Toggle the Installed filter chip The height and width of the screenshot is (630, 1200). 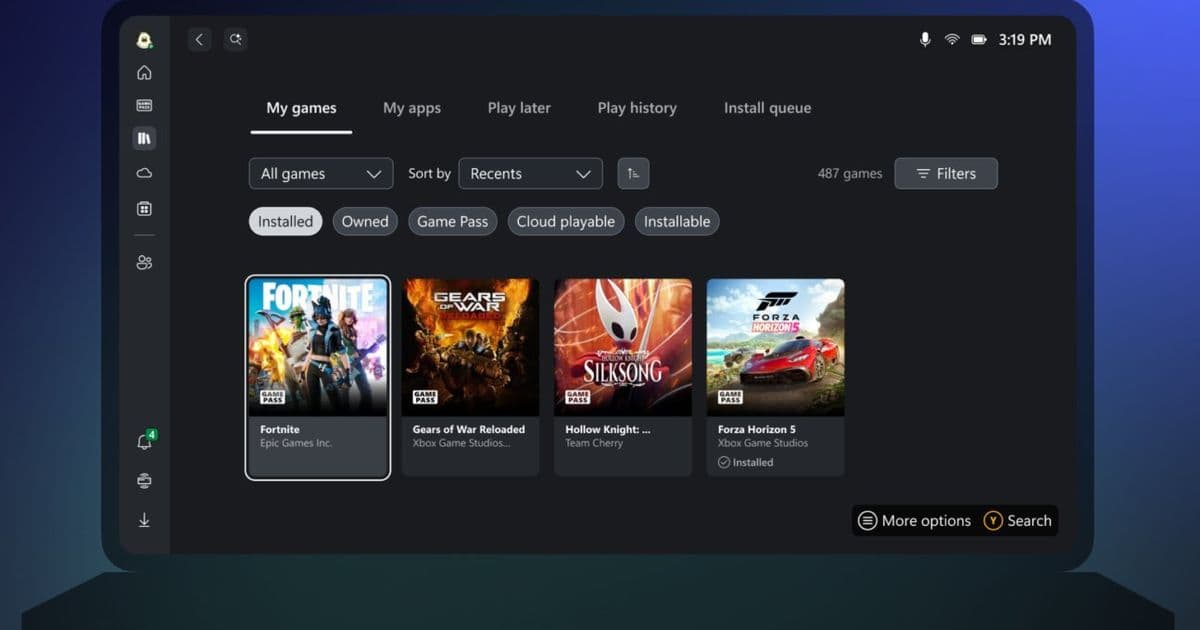tap(285, 221)
